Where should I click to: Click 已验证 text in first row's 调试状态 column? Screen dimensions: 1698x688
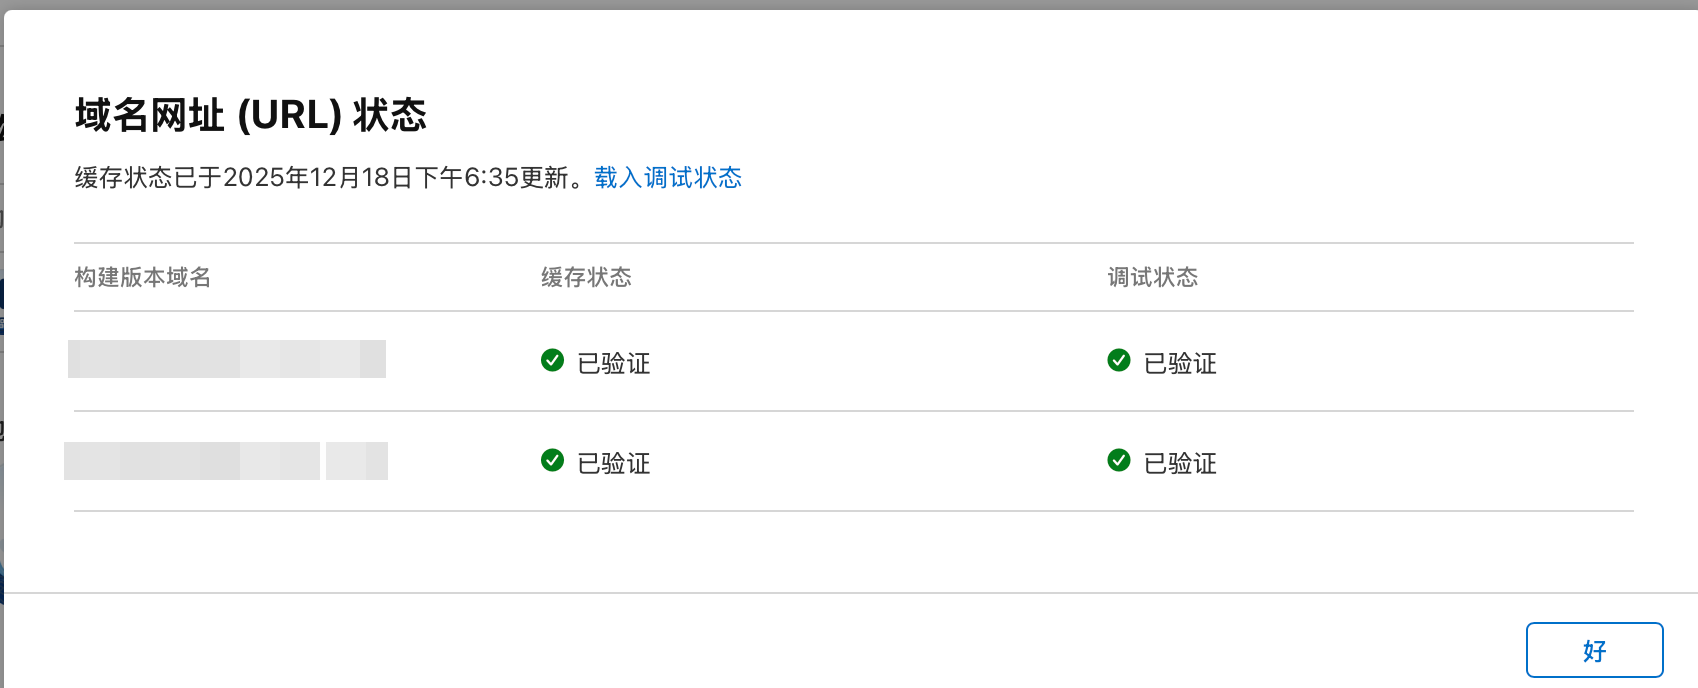(x=1180, y=363)
